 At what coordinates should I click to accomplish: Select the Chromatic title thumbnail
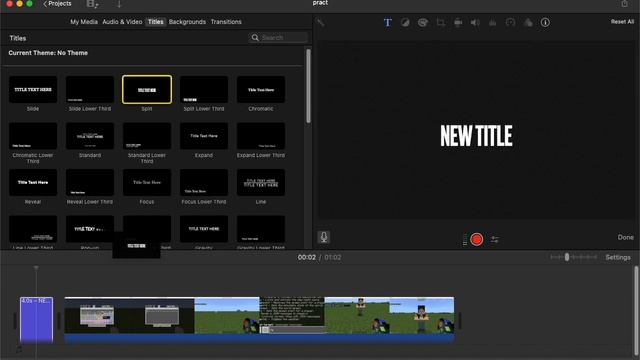[x=261, y=89]
